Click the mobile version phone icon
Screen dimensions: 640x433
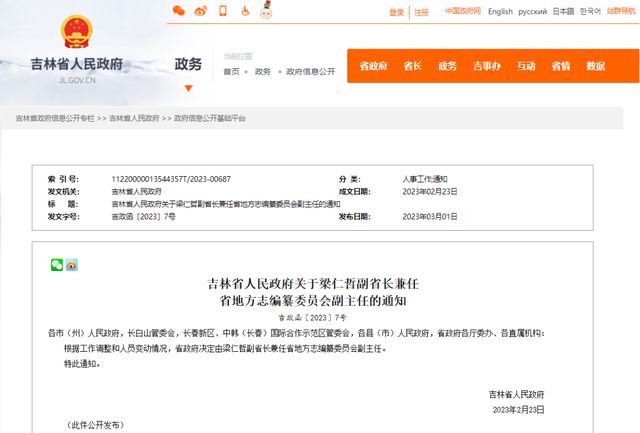(x=223, y=11)
